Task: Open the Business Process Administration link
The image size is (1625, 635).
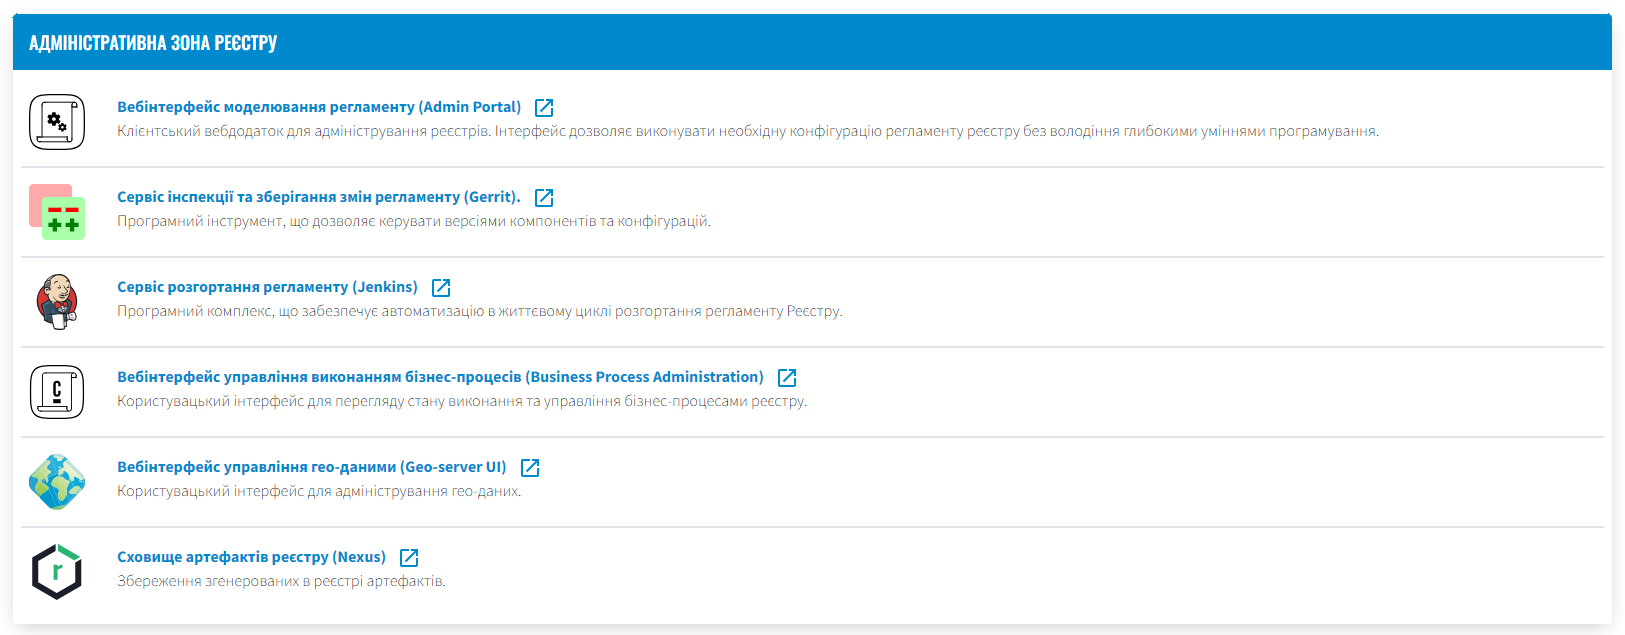Action: click(440, 377)
